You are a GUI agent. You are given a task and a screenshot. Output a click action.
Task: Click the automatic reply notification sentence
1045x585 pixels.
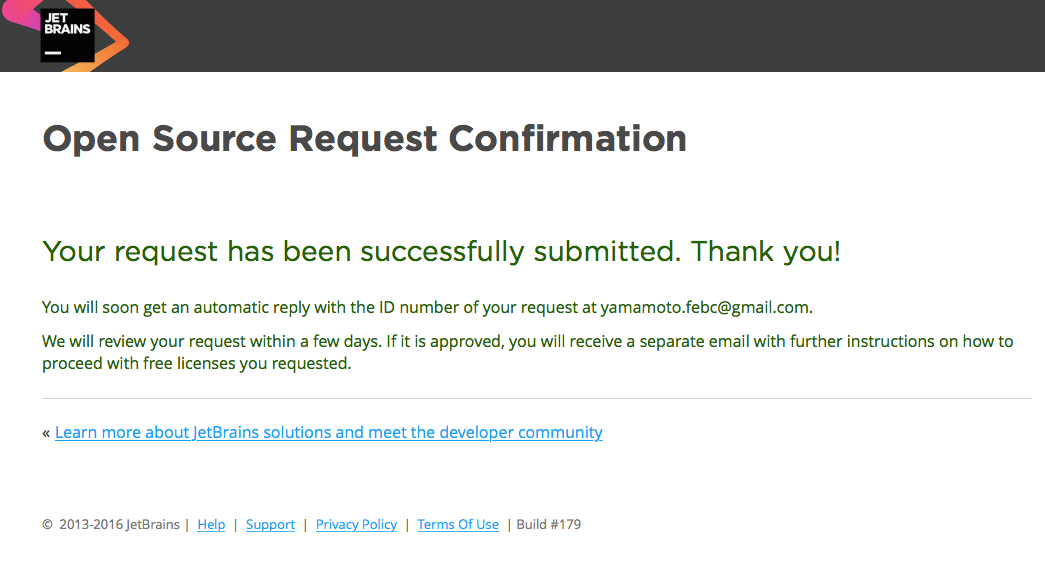coord(427,307)
